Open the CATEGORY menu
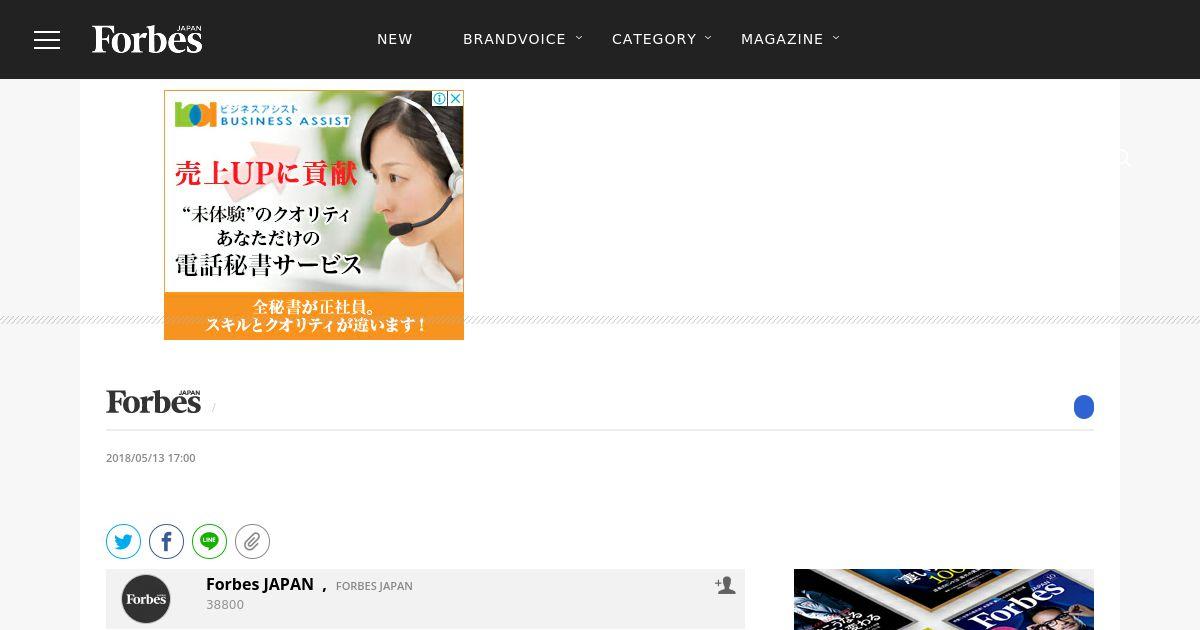The image size is (1200, 630). click(654, 39)
